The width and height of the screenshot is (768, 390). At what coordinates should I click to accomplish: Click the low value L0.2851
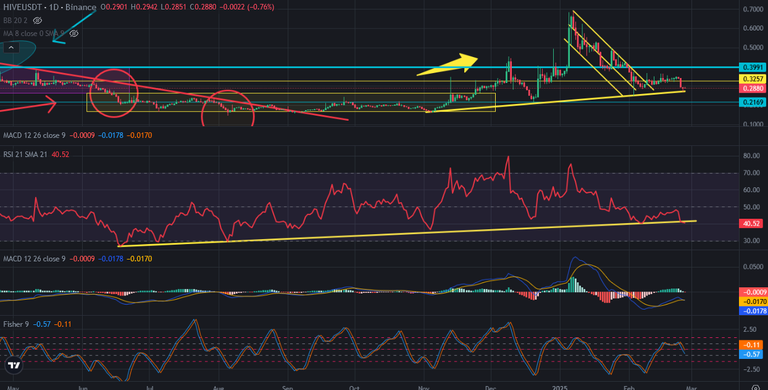[x=172, y=7]
